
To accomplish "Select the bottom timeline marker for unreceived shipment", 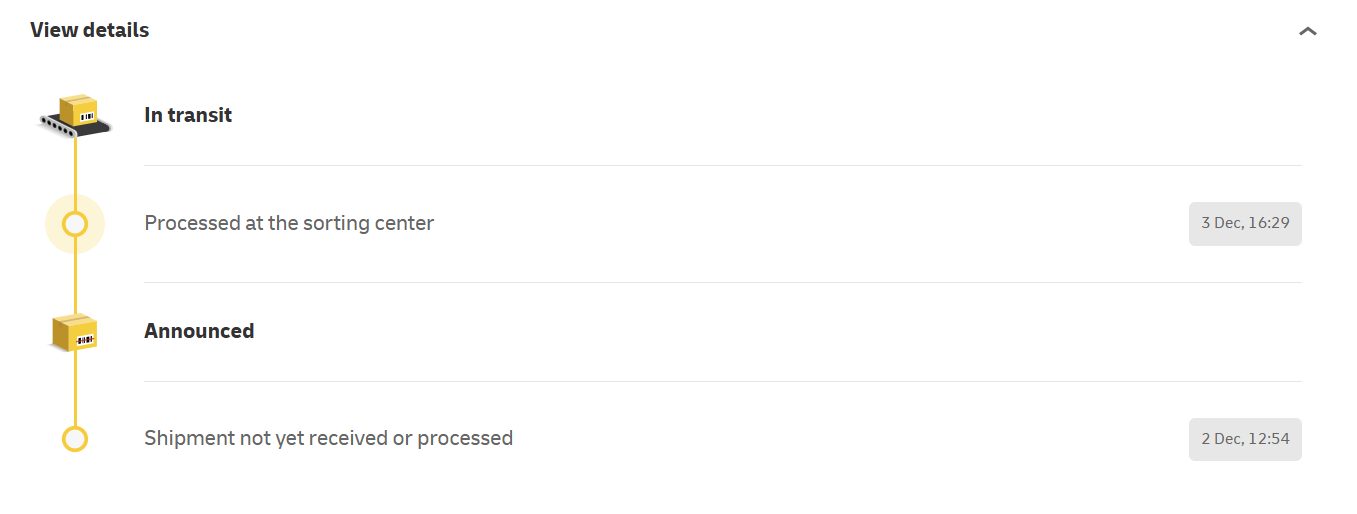I will click(75, 439).
